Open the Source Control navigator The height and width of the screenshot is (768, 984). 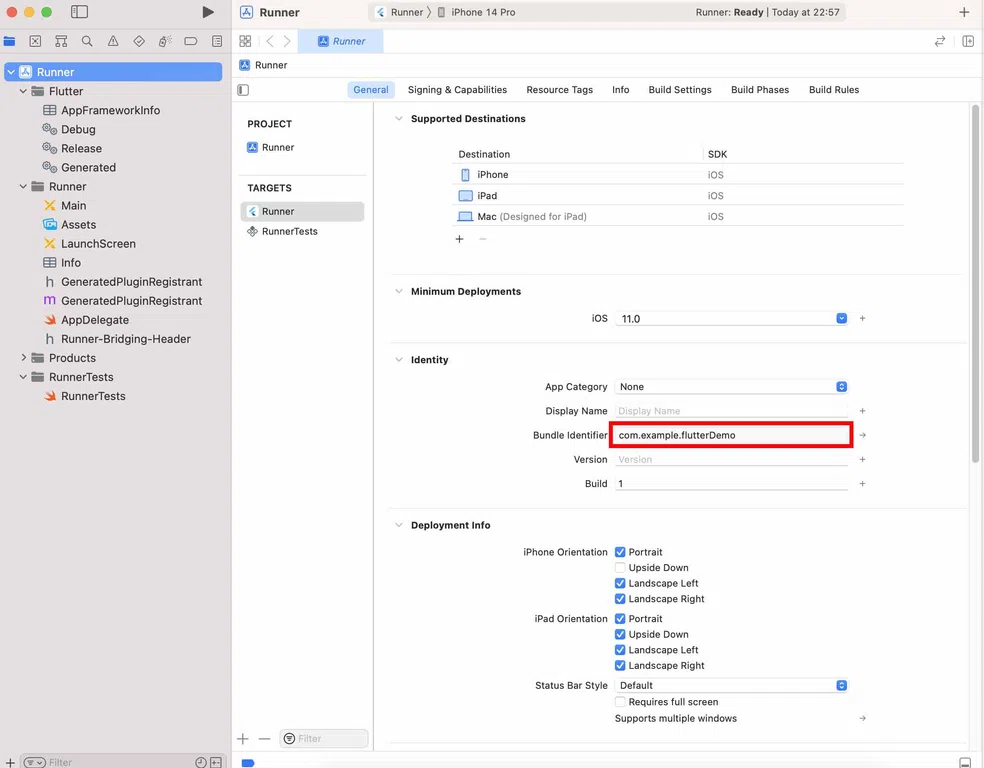tap(35, 41)
